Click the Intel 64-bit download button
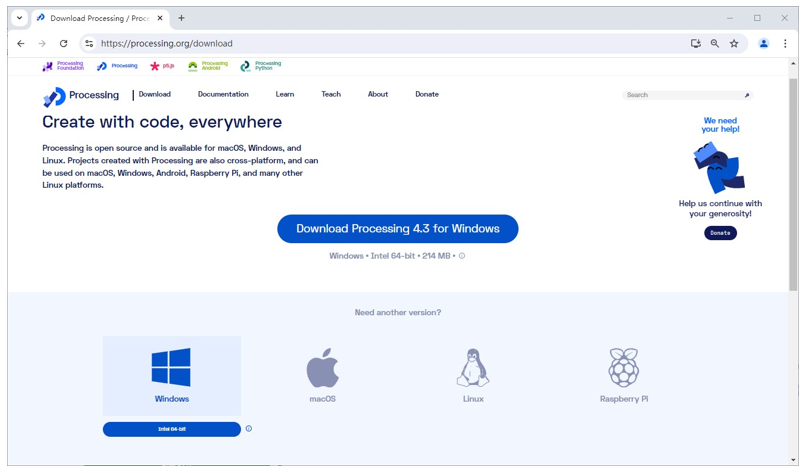807x473 pixels. [171, 429]
